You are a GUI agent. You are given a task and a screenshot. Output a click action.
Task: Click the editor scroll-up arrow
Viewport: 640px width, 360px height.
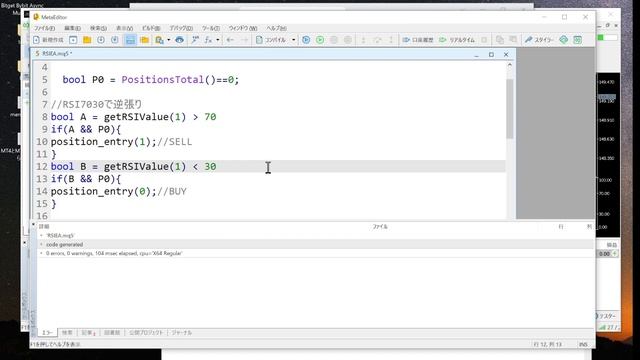(x=510, y=65)
